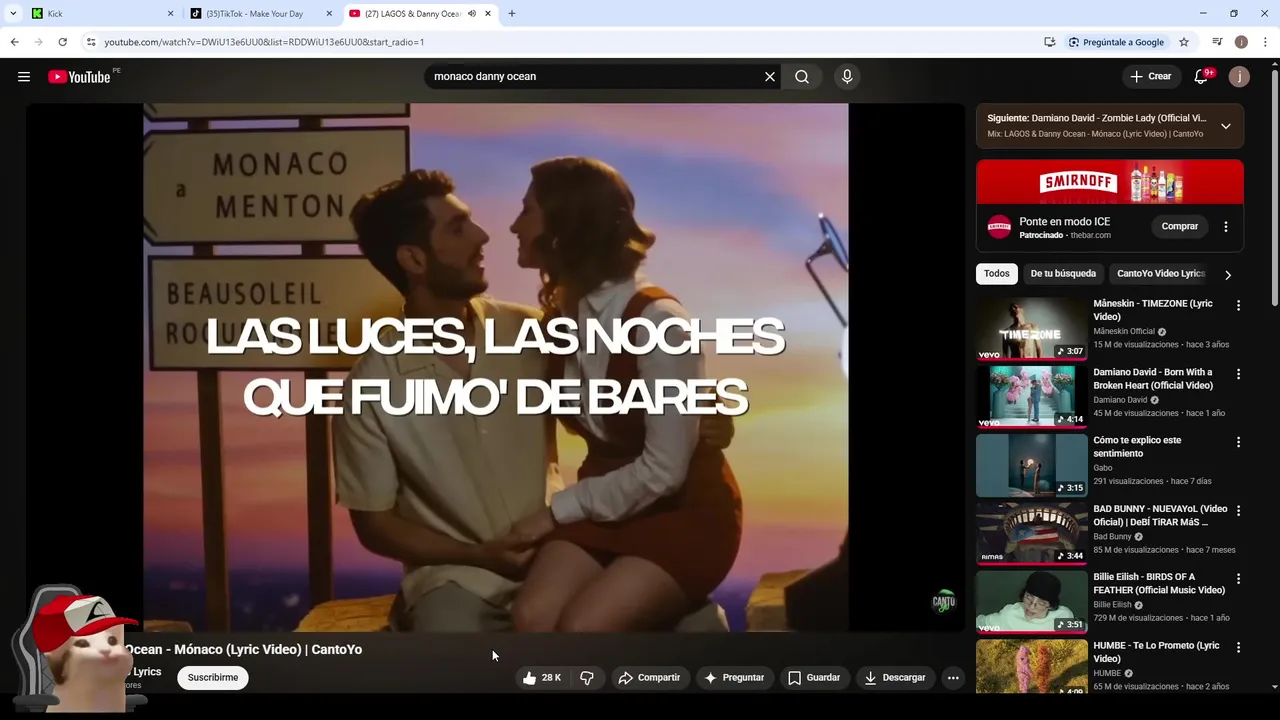This screenshot has height=720, width=1280.
Task: Save video with Guardar button
Action: click(x=814, y=678)
